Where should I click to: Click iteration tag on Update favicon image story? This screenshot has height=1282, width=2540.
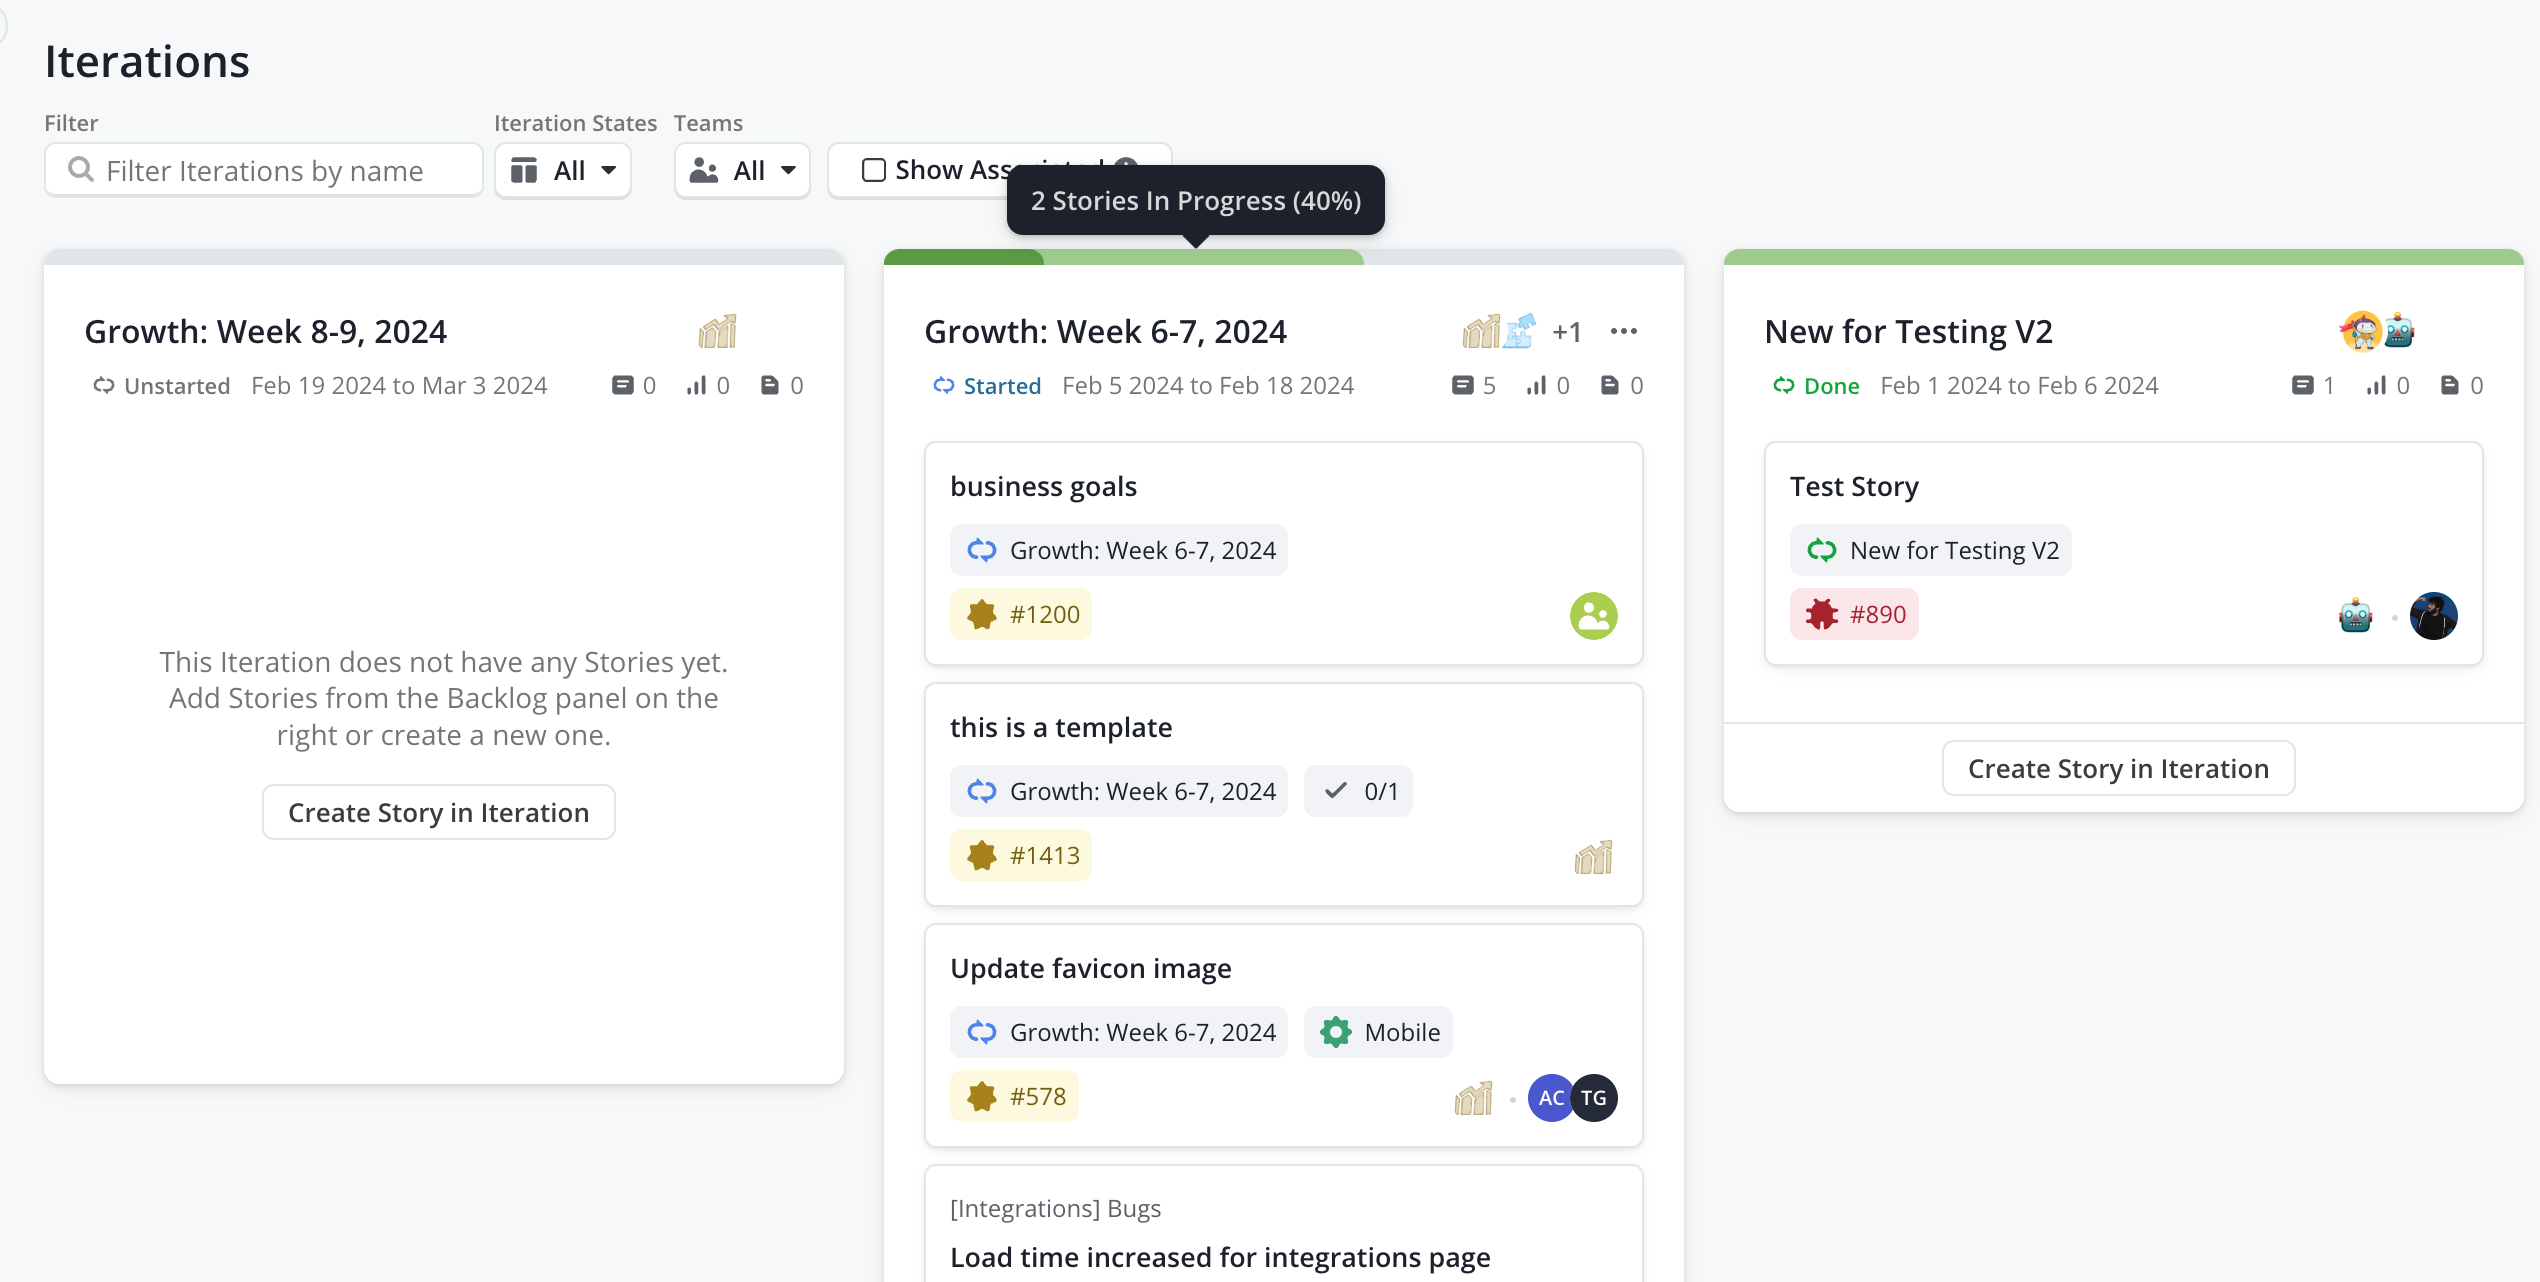(x=1119, y=1032)
